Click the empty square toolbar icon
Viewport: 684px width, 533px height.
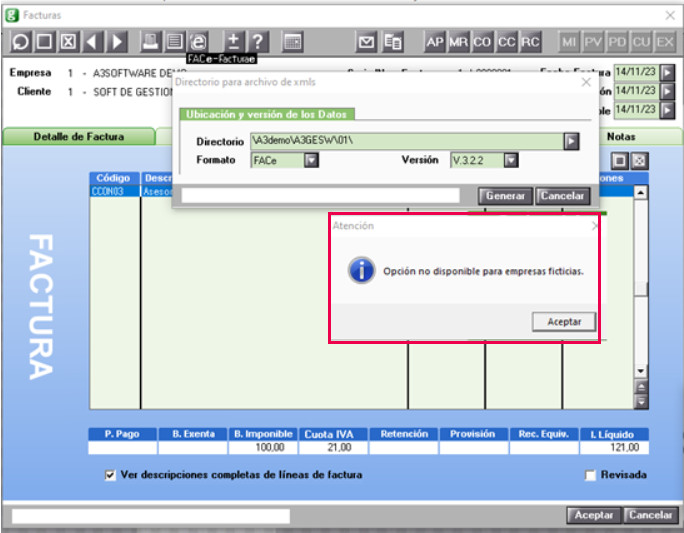(x=44, y=42)
